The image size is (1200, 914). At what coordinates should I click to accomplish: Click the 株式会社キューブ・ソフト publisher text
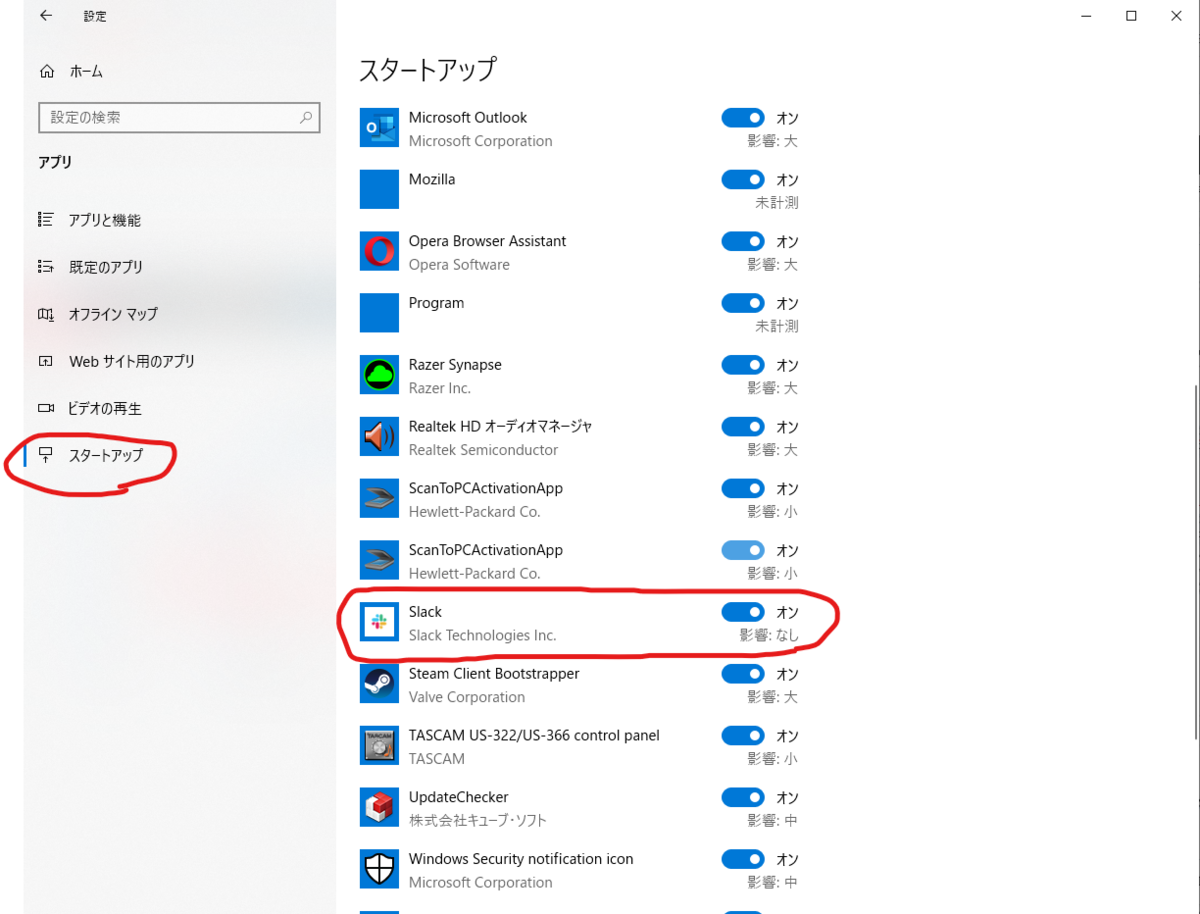478,821
